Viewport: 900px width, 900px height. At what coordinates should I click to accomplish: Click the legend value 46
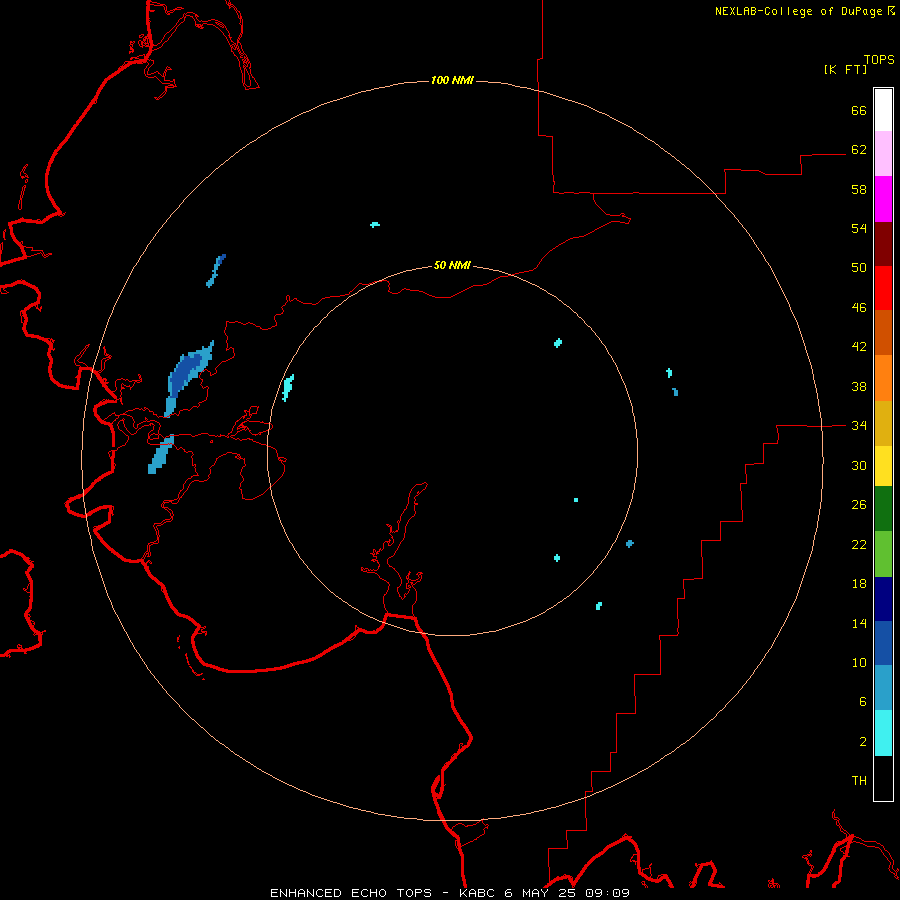pos(859,308)
